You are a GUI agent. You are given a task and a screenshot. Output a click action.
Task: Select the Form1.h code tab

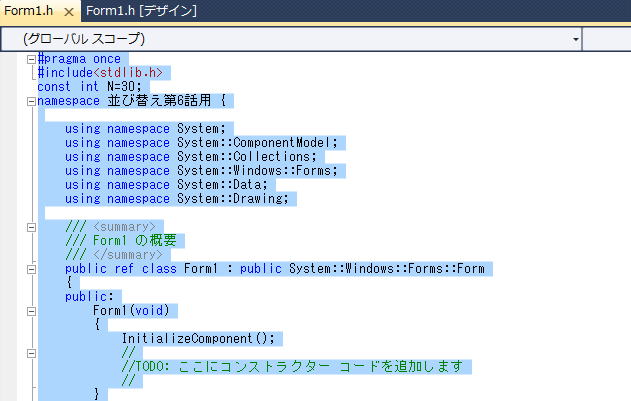click(x=29, y=10)
